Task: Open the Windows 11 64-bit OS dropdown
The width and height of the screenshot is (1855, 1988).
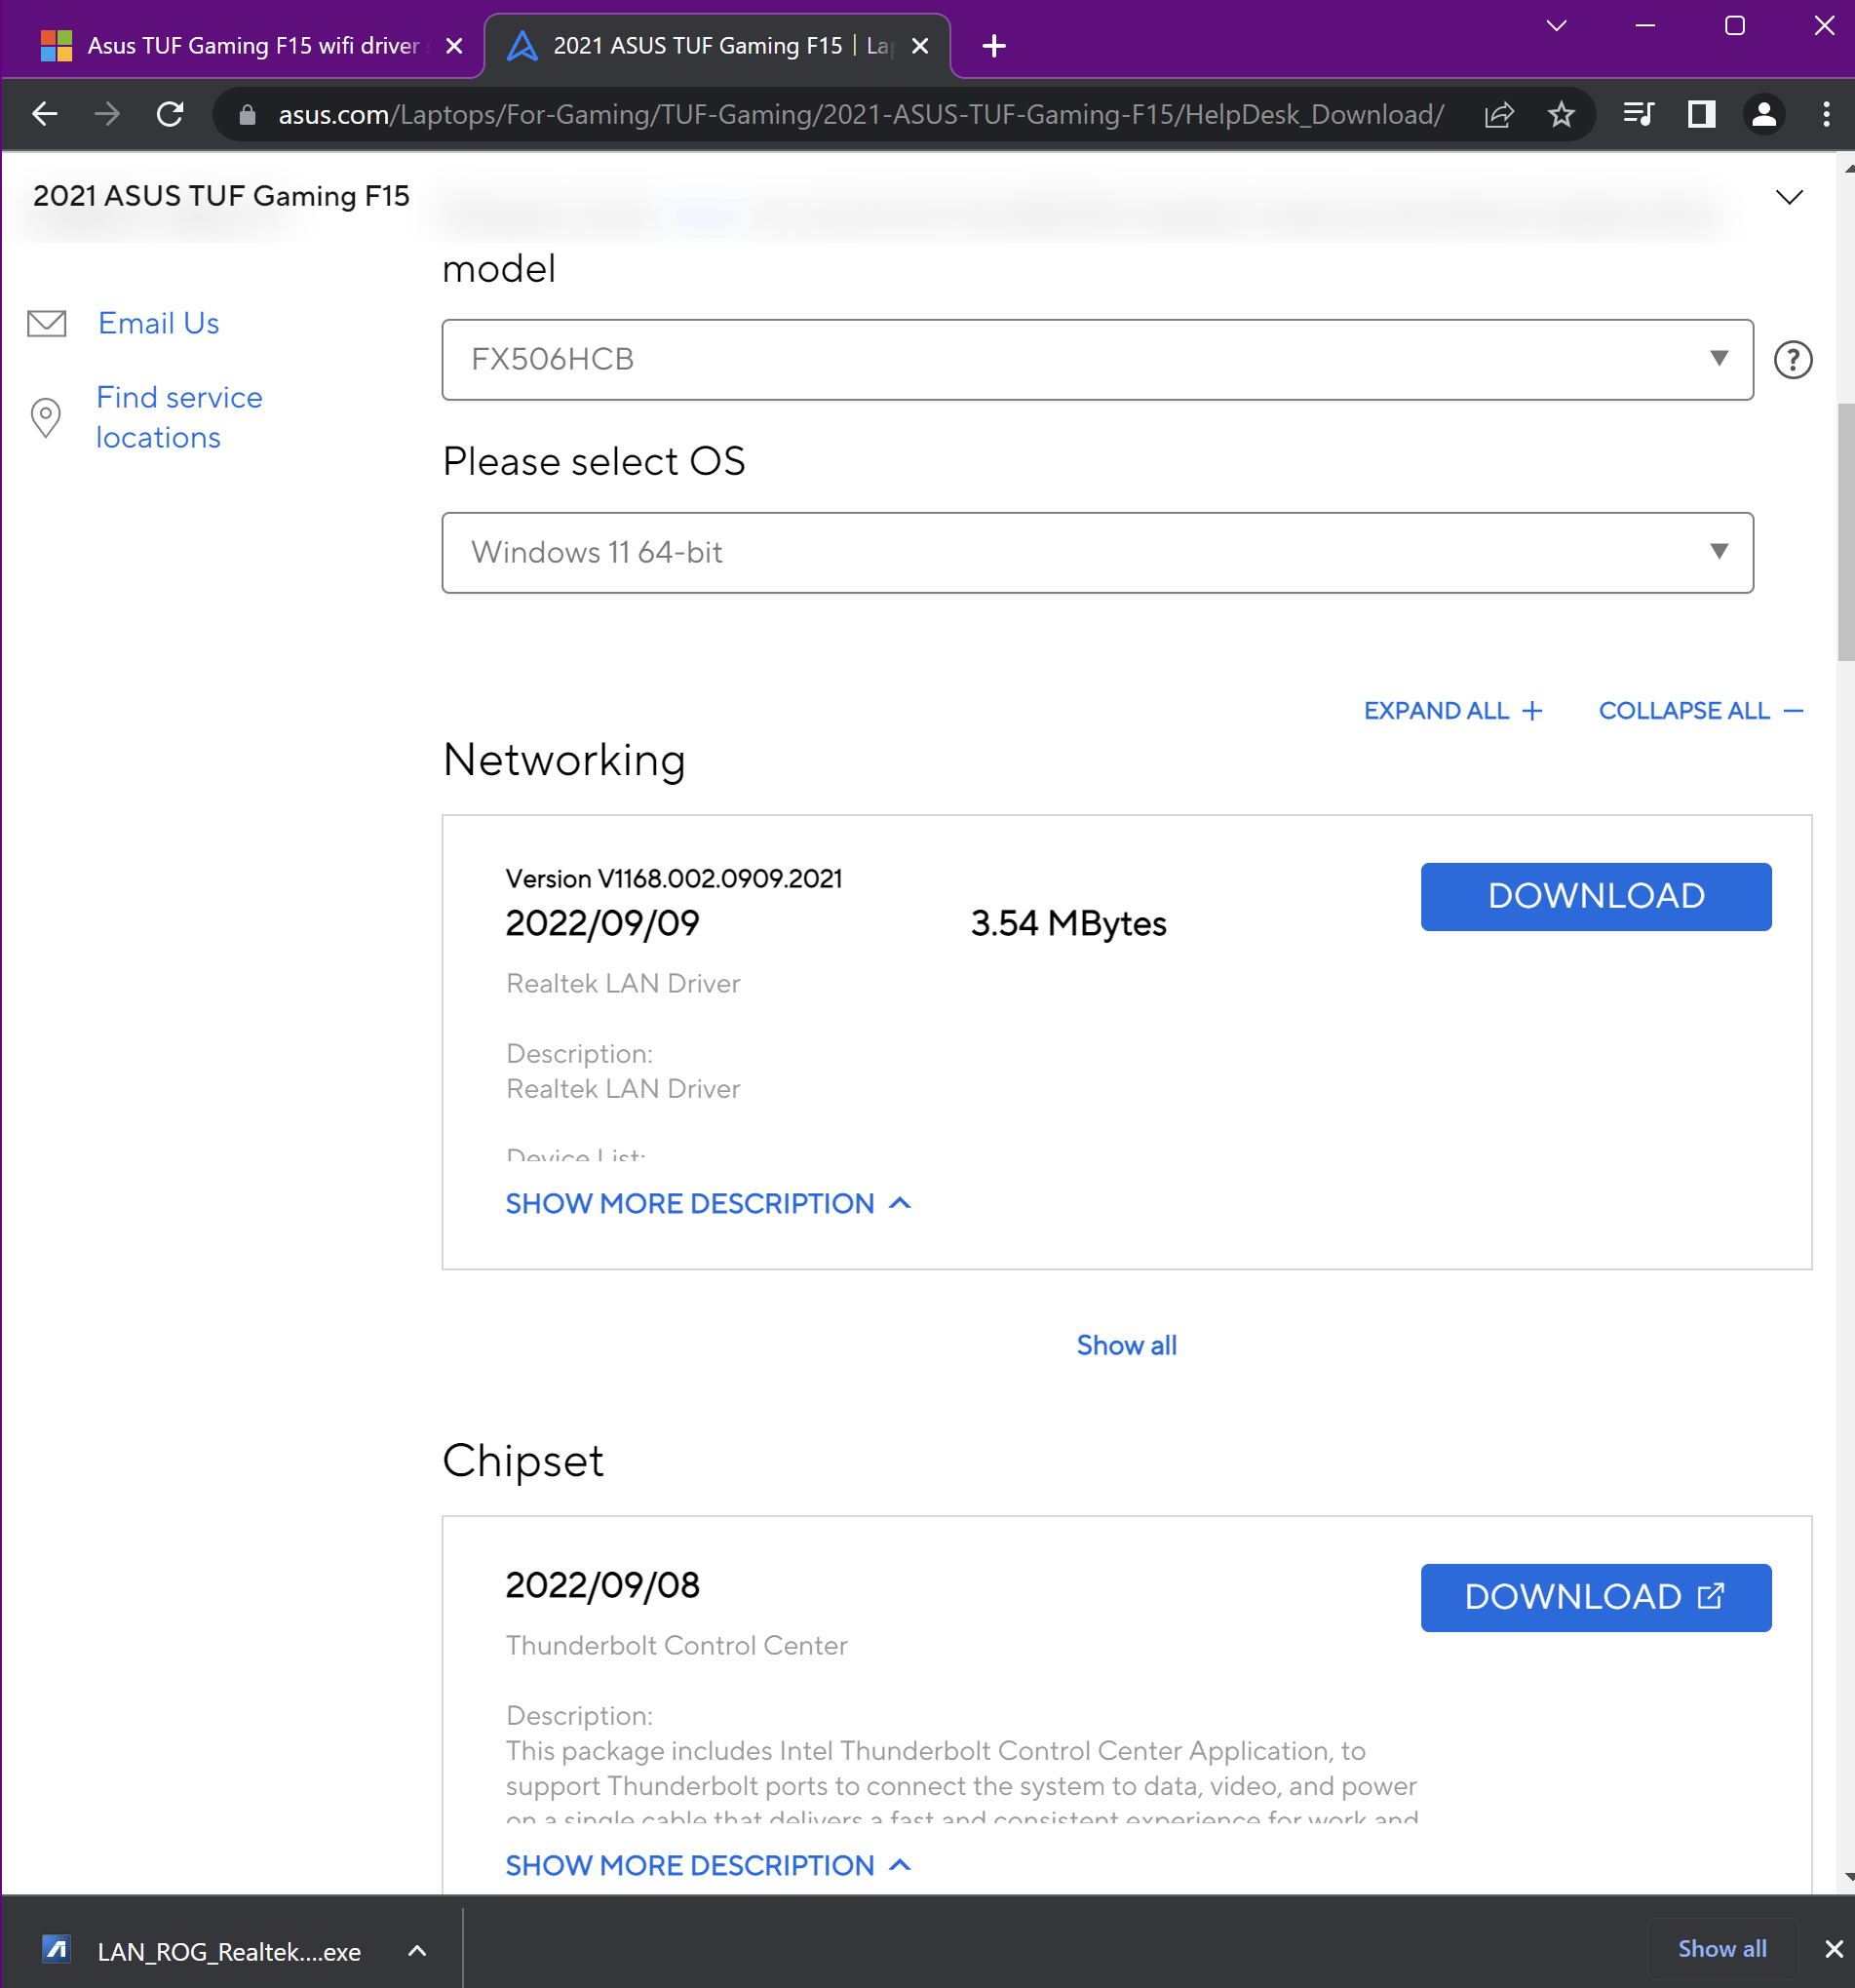Action: (x=1097, y=552)
